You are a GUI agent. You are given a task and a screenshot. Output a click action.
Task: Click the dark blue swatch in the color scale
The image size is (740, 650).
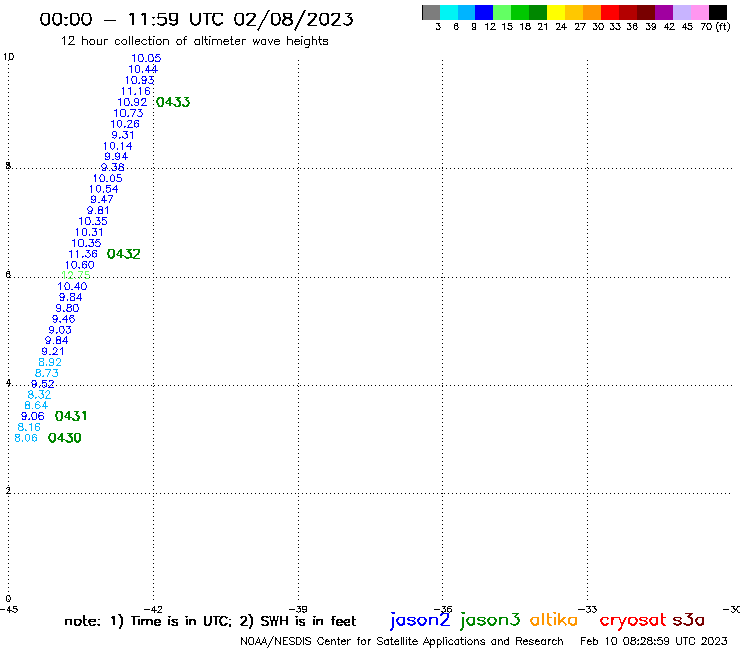[484, 12]
